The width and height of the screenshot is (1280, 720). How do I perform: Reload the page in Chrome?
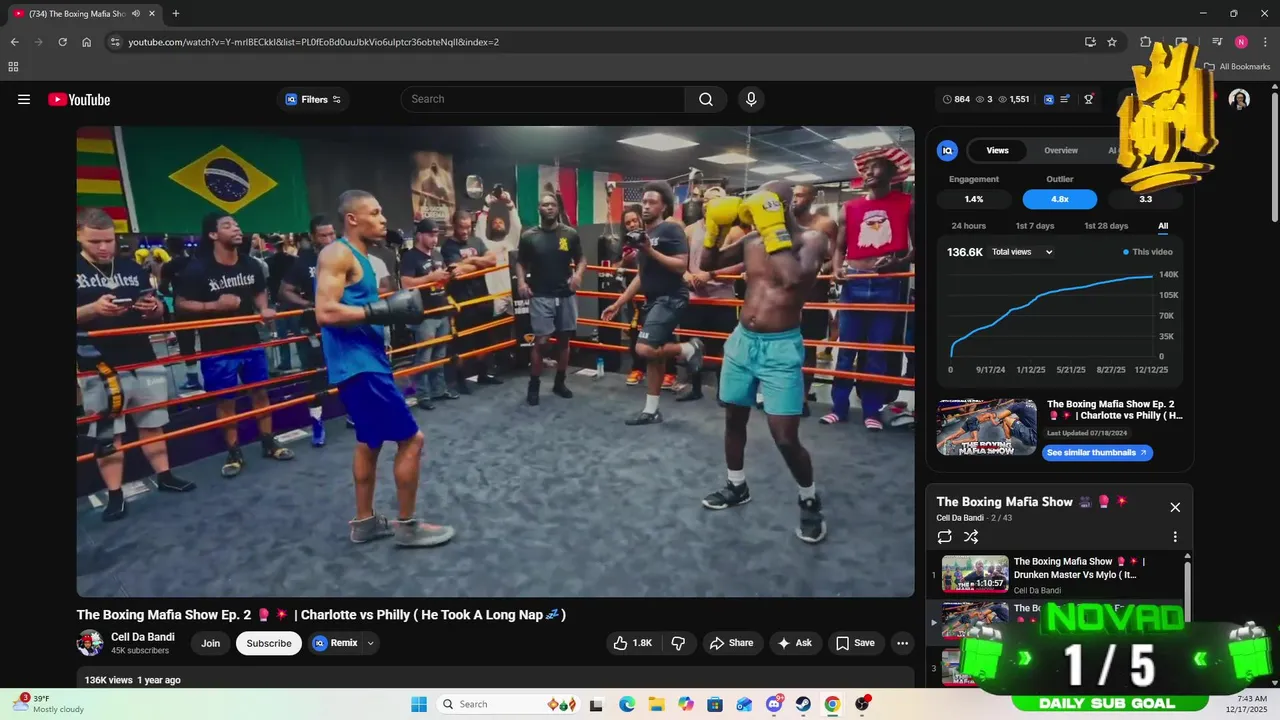[x=62, y=42]
